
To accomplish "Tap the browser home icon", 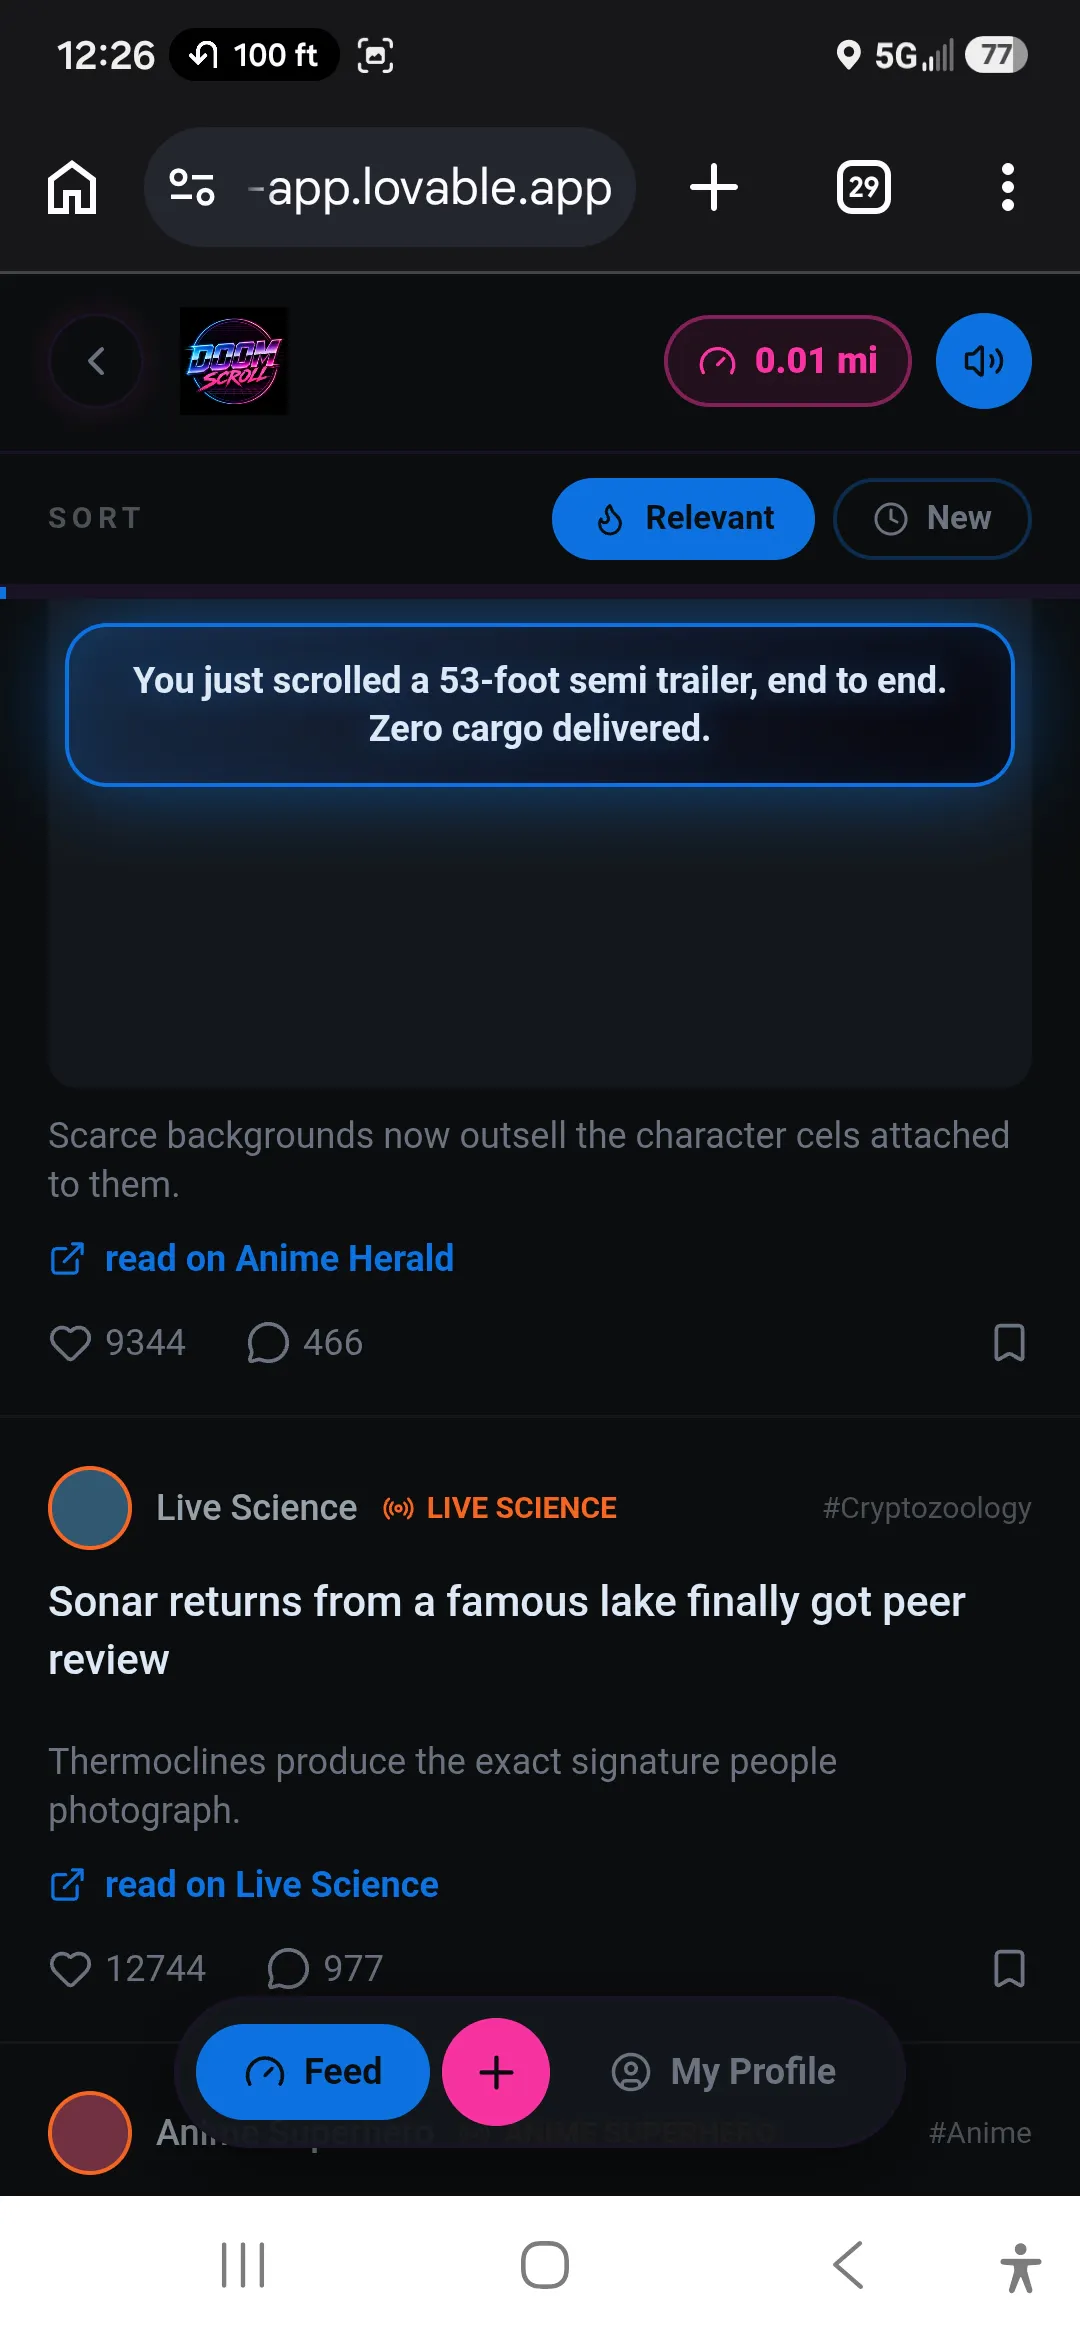I will (x=72, y=187).
